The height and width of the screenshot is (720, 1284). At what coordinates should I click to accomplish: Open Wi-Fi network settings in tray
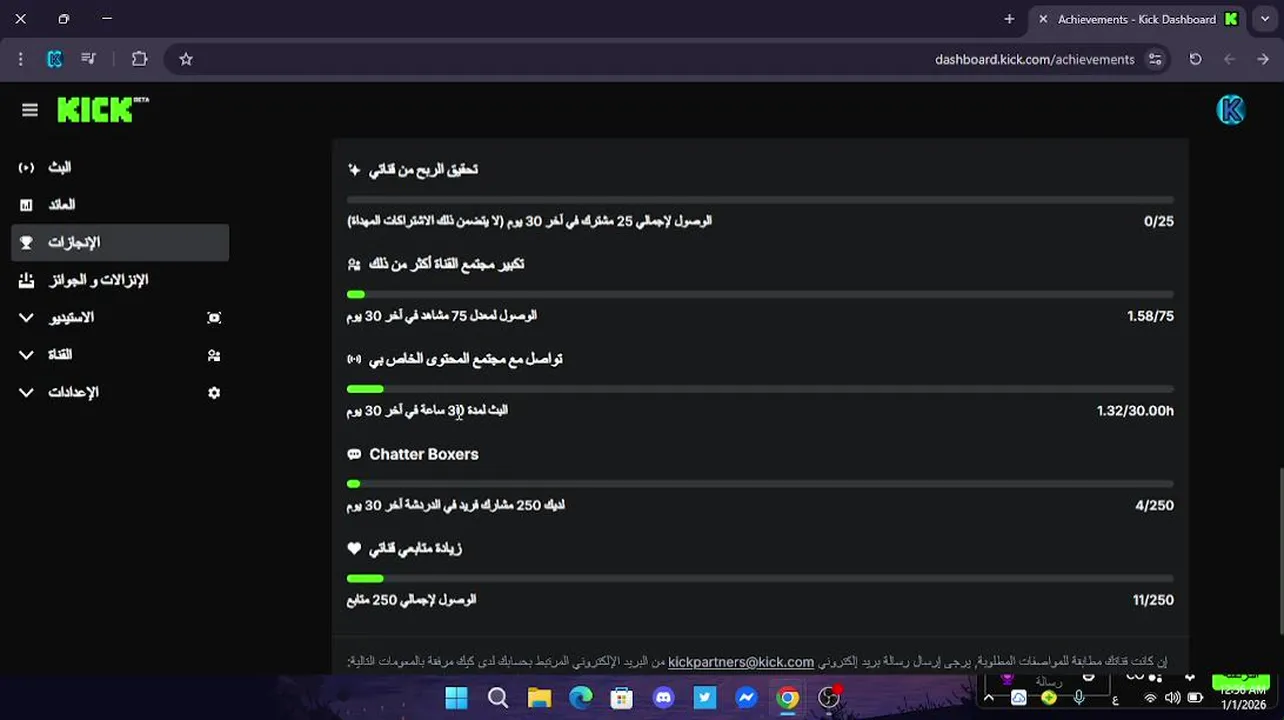(1151, 698)
